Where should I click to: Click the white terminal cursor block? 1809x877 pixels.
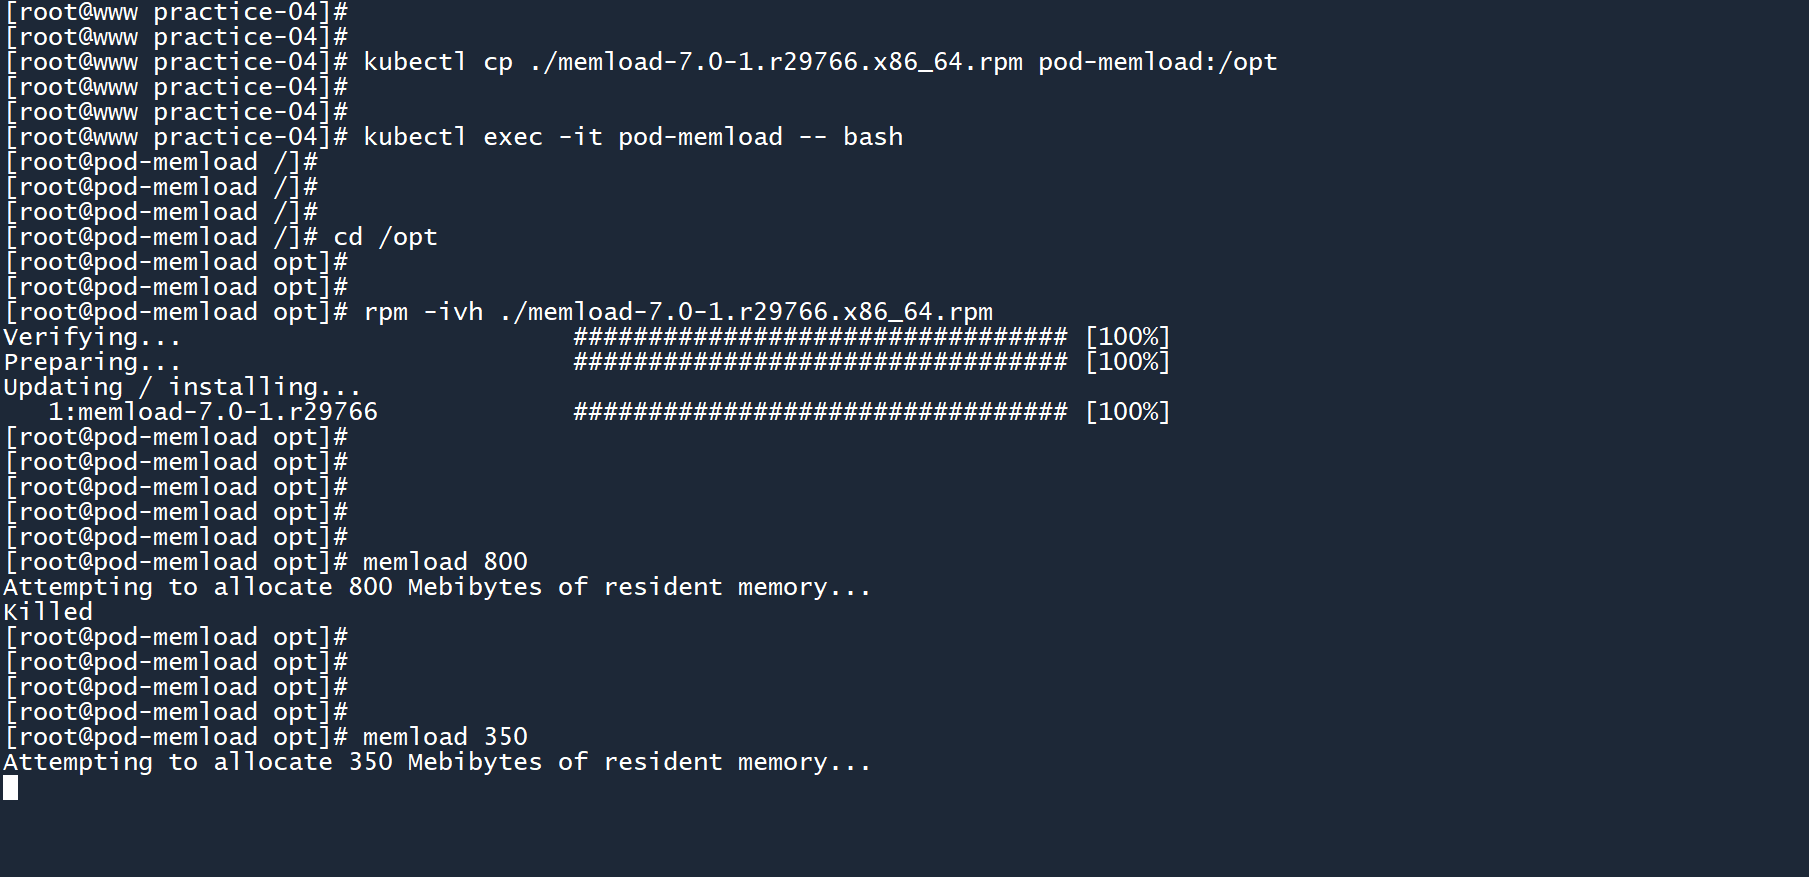(10, 788)
